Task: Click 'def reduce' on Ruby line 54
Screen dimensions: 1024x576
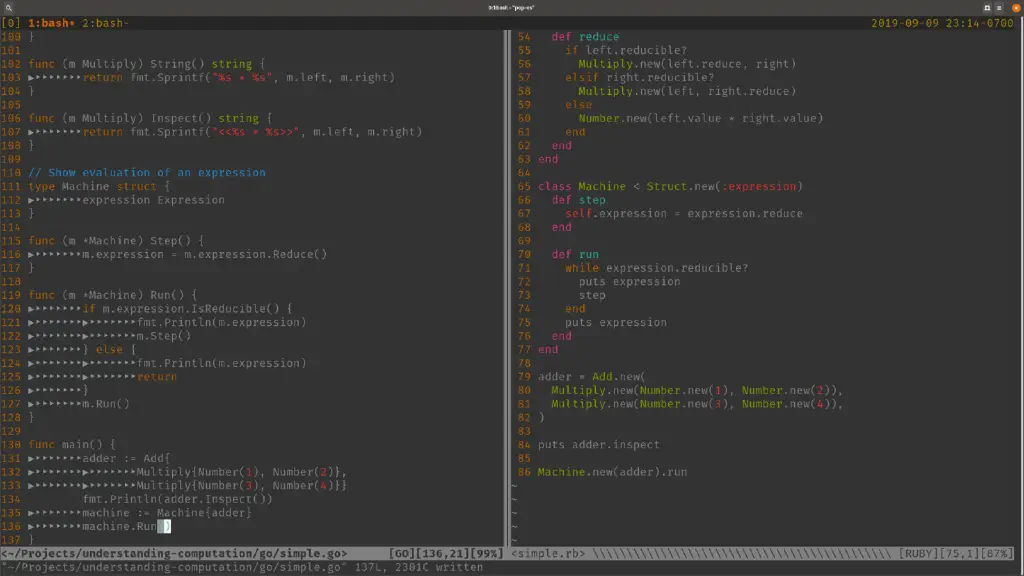Action: pyautogui.click(x=585, y=37)
